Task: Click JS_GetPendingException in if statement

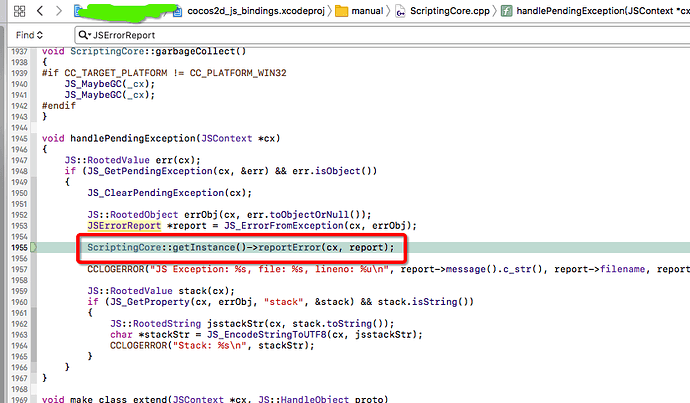Action: (x=150, y=171)
